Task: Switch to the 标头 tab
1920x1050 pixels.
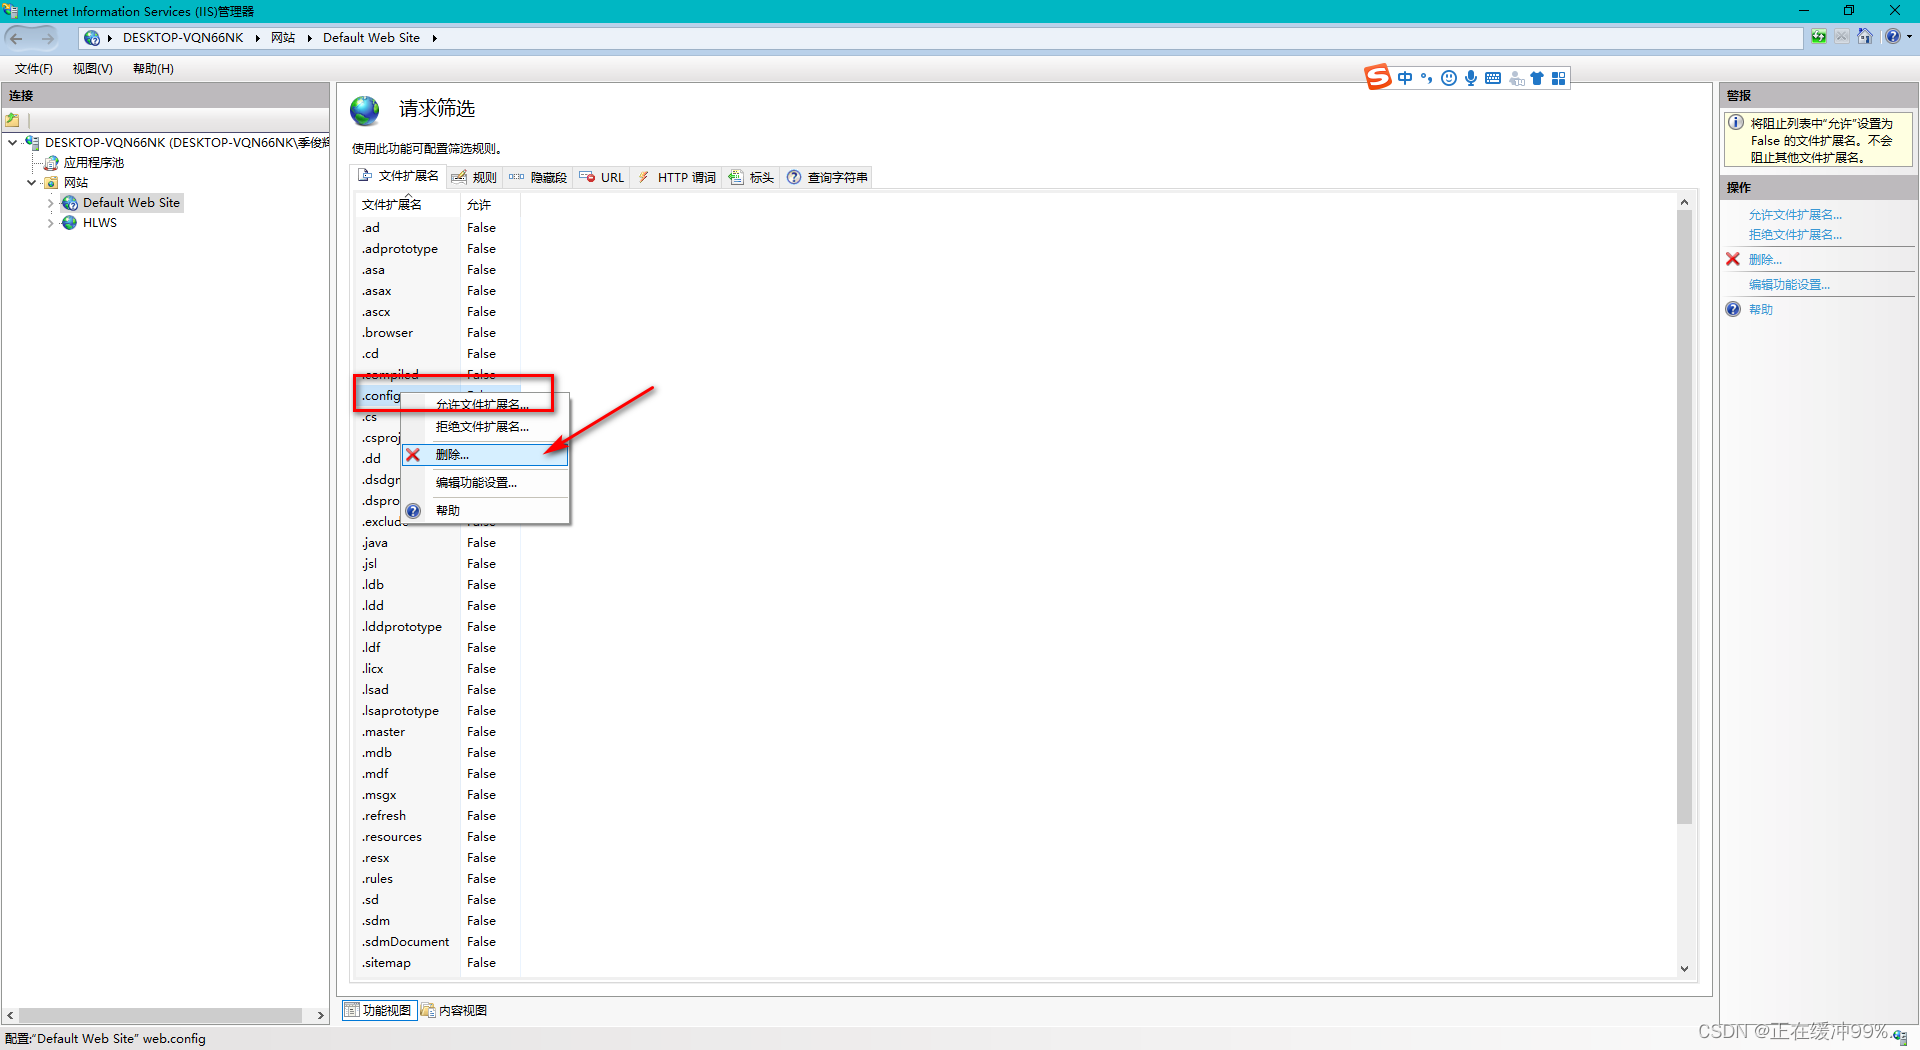Action: 751,177
